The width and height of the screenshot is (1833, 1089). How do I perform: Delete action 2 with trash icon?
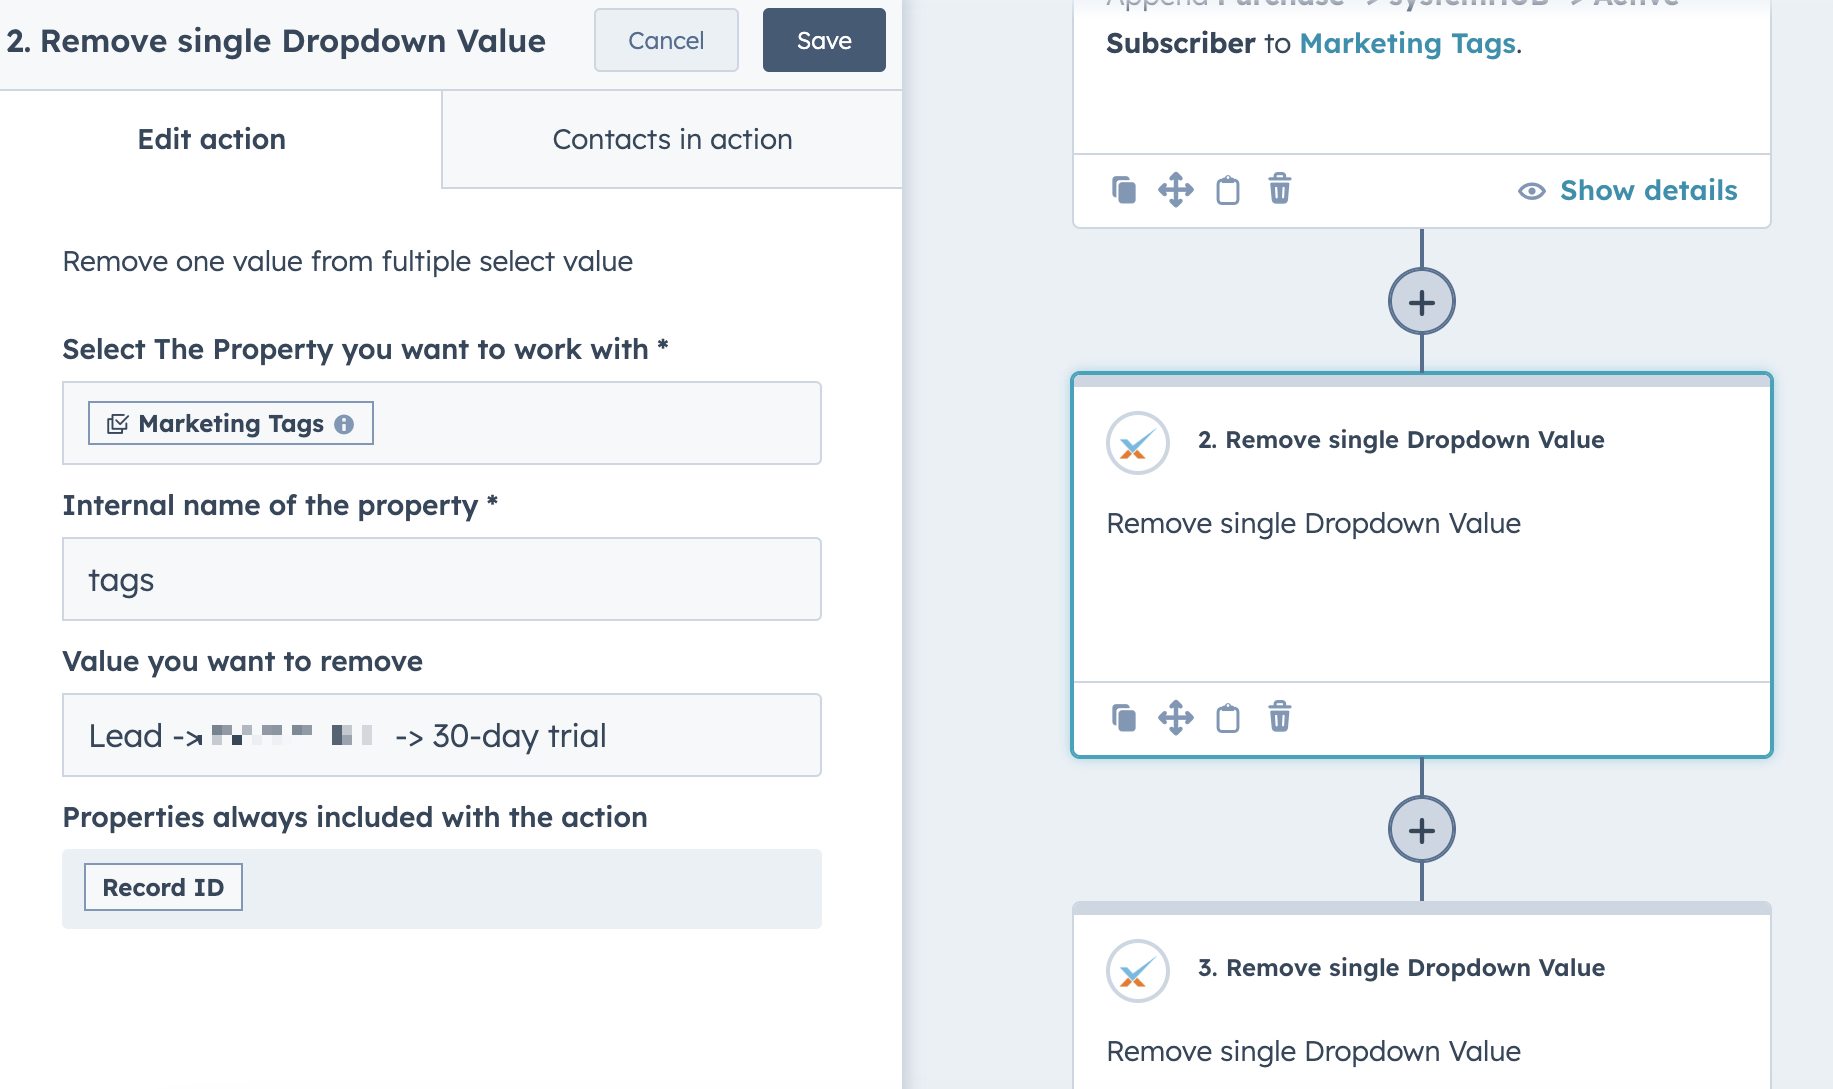[1278, 717]
